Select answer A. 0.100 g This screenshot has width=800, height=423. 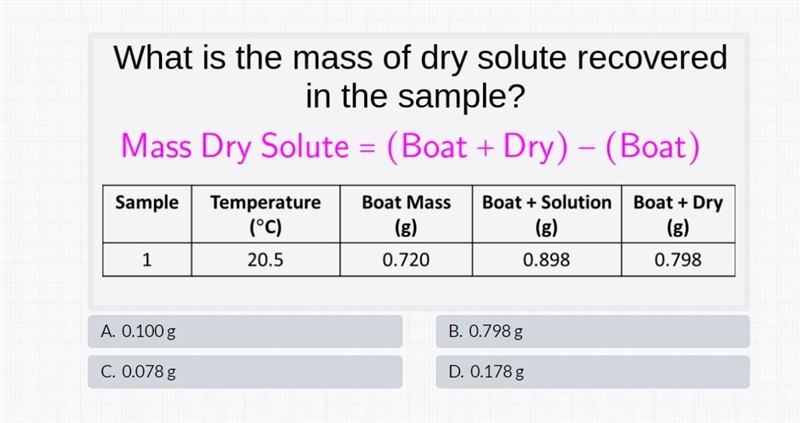[245, 332]
